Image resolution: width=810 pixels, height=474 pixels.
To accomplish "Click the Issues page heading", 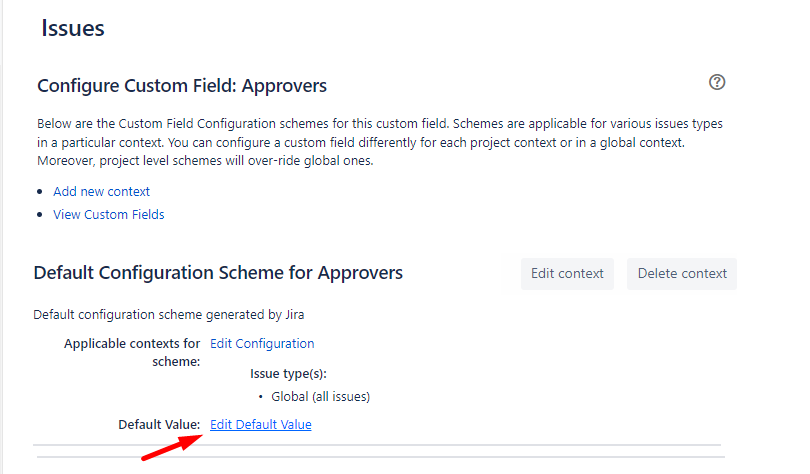I will click(x=73, y=28).
